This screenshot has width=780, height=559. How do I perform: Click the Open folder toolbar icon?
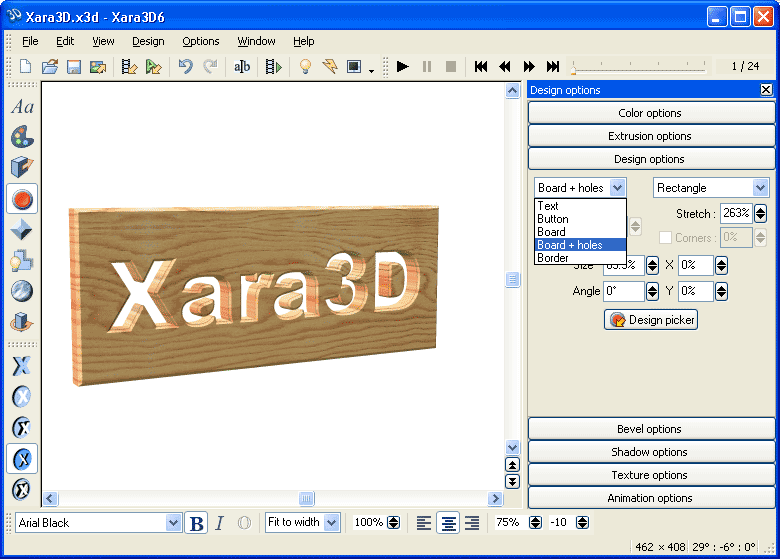pyautogui.click(x=49, y=67)
